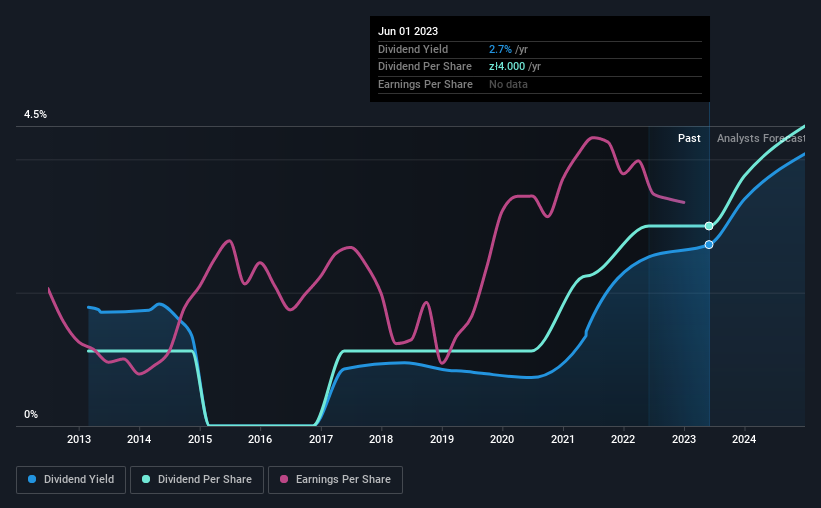Click the 2016 x-axis label
This screenshot has height=508, width=821.
pos(260,439)
